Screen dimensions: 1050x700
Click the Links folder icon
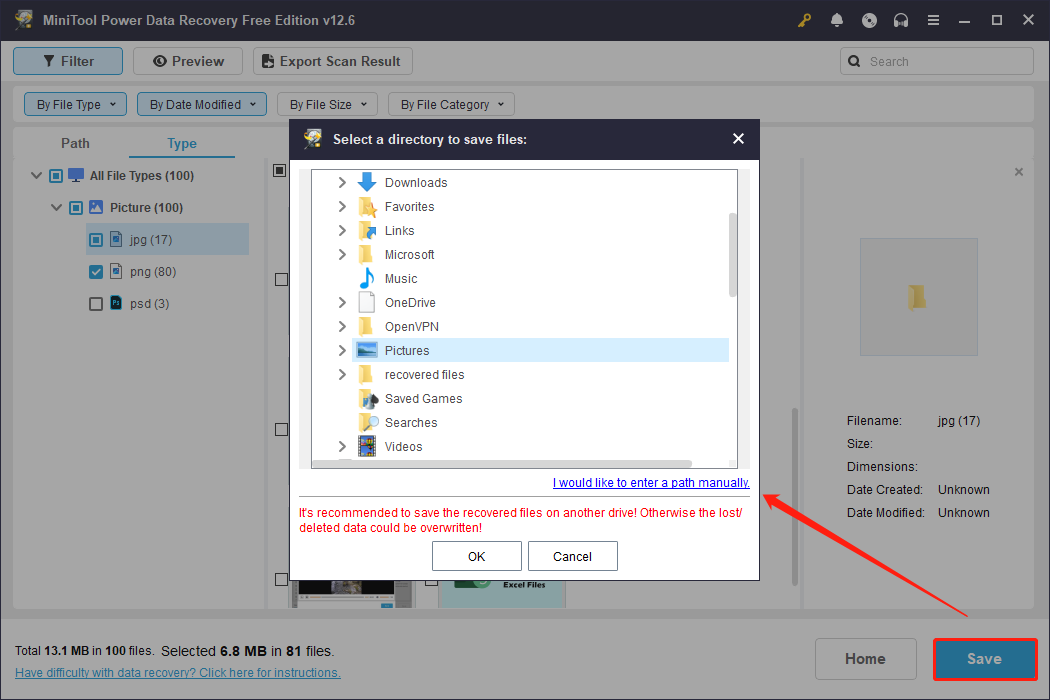[367, 230]
